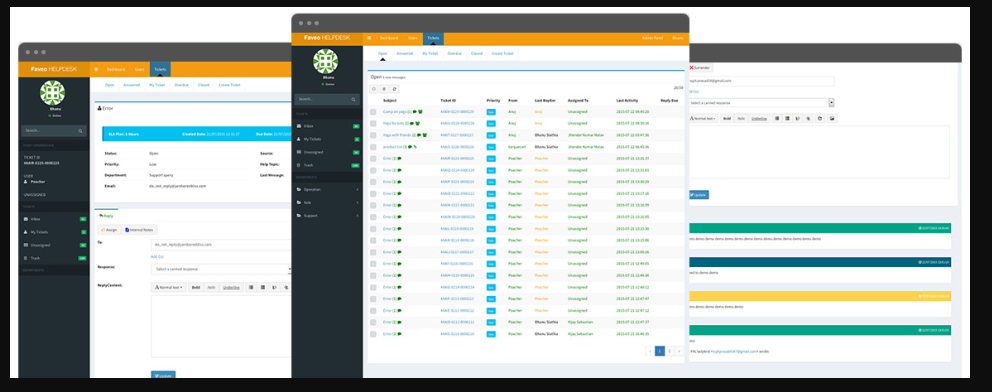Go to page 2 in pagination
This screenshot has width=992, height=392.
pyautogui.click(x=669, y=351)
